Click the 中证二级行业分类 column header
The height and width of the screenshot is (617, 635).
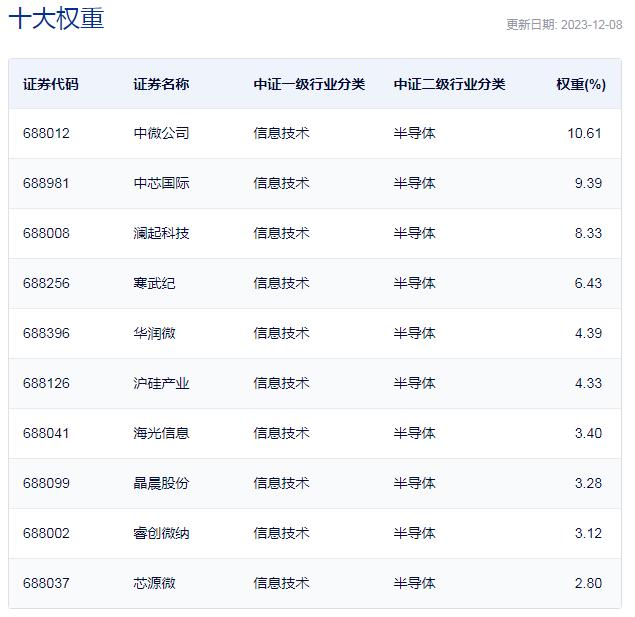point(450,84)
